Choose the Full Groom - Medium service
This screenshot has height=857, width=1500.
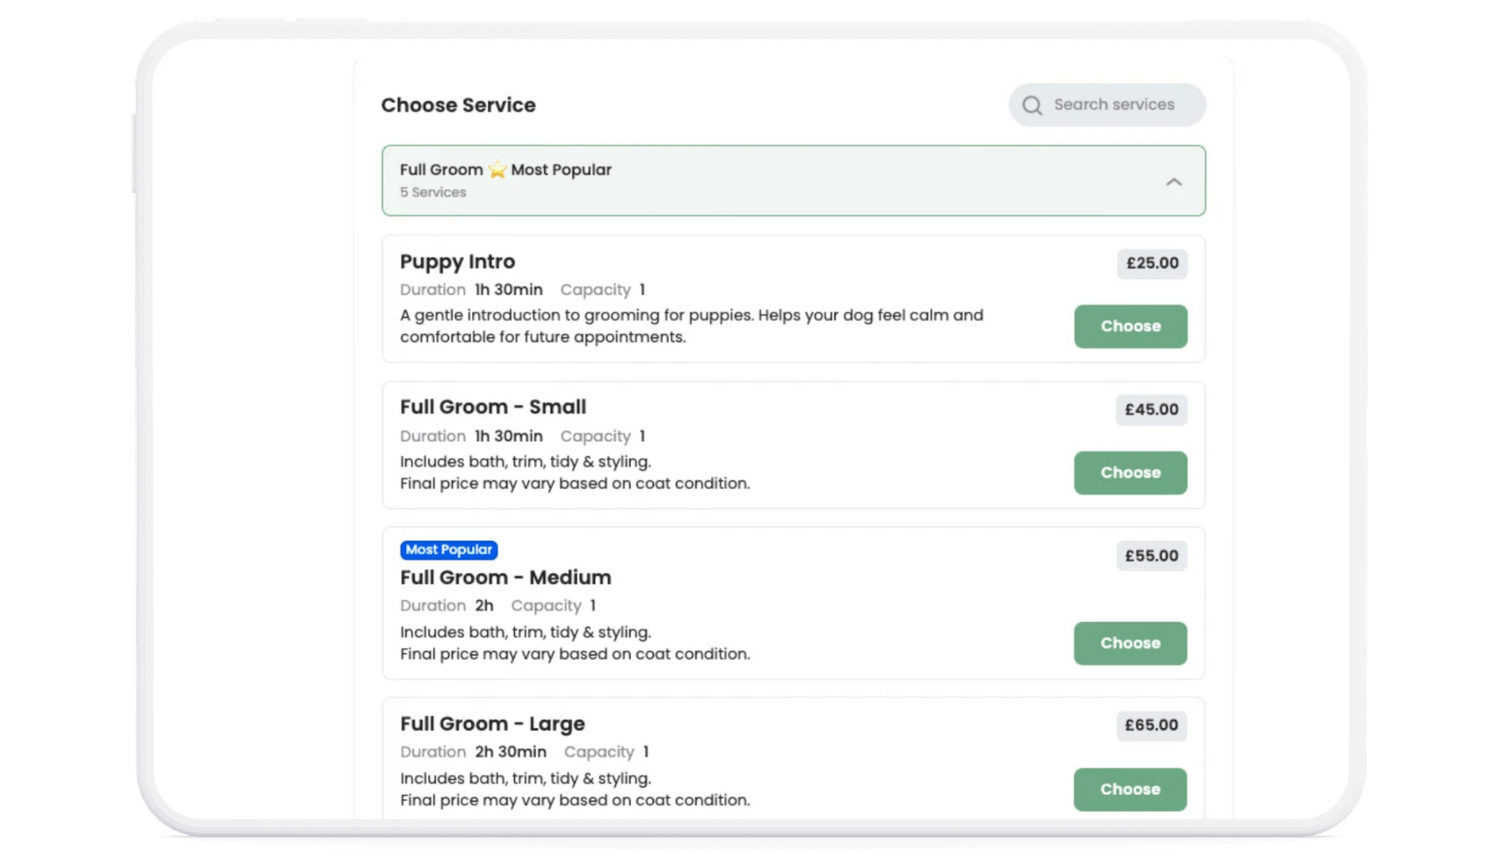(x=1131, y=643)
